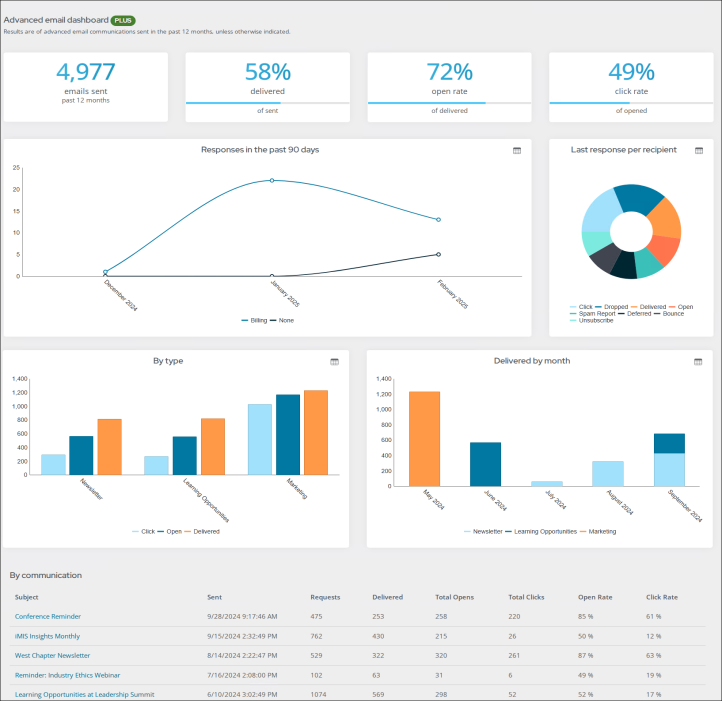Image resolution: width=722 pixels, height=701 pixels.
Task: Click dark blue June 2024 bar
Action: 485,464
